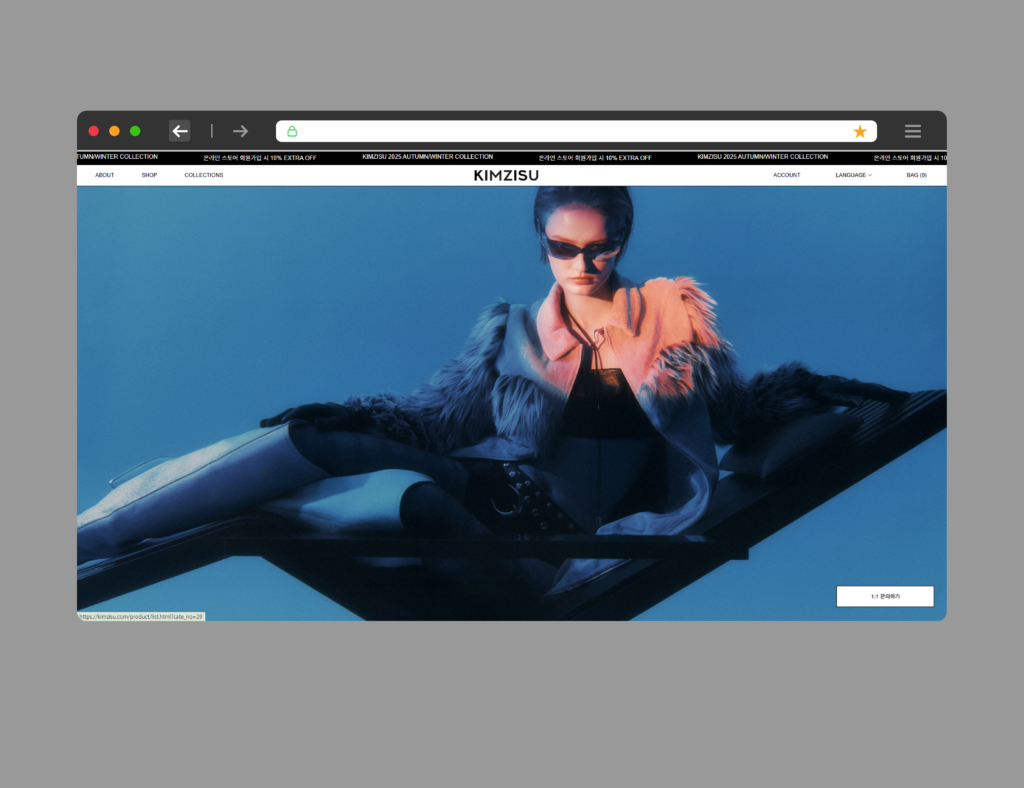Click the red window close button

point(94,131)
